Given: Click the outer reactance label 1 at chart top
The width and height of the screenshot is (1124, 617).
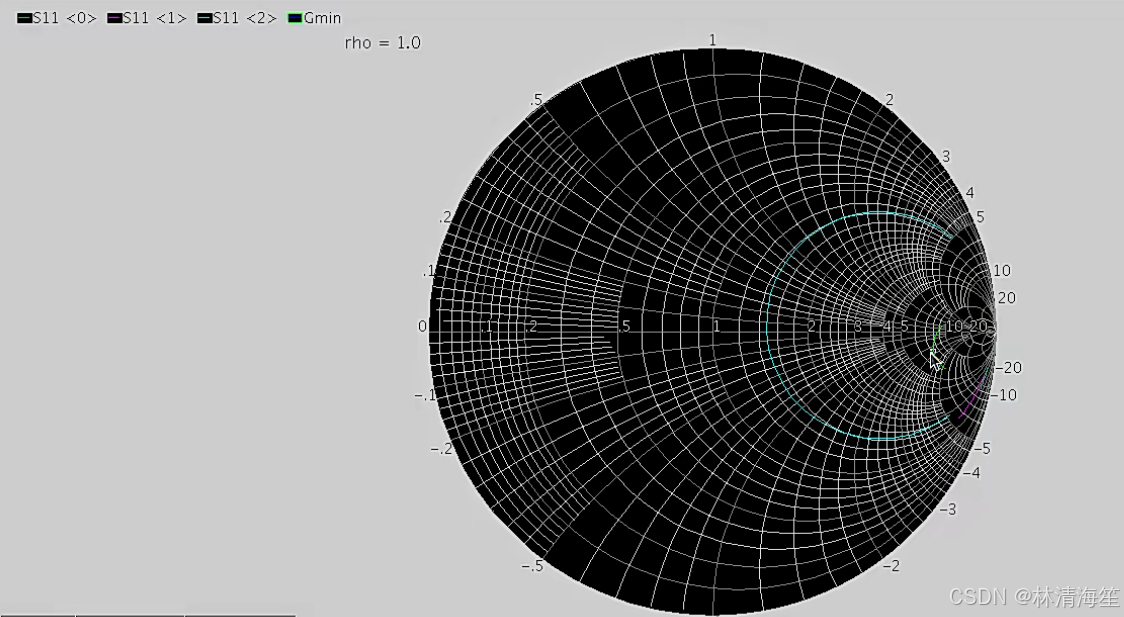Looking at the screenshot, I should click(x=712, y=40).
